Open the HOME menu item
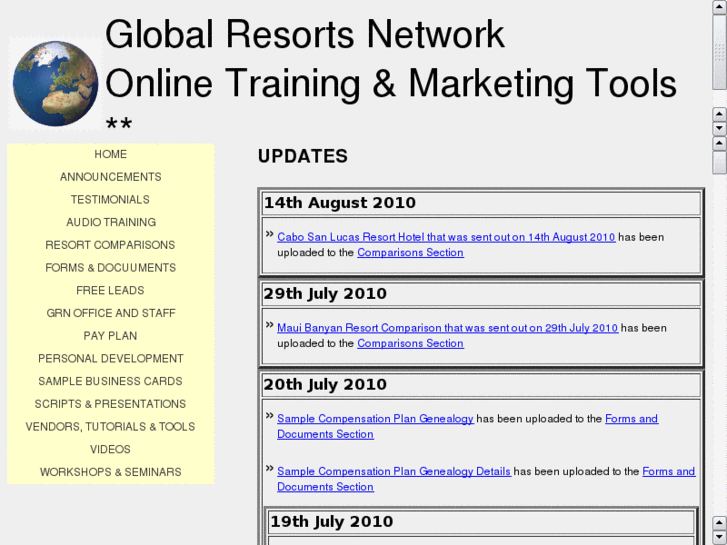Screen dimensions: 727x545 click(110, 154)
